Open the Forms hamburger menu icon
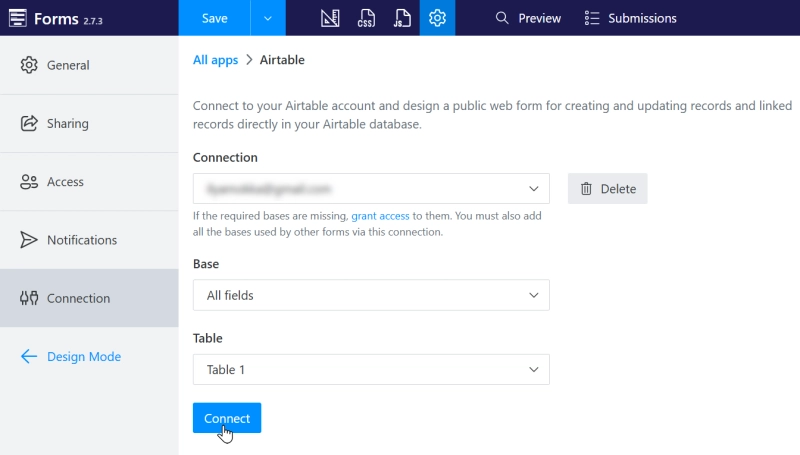 tap(18, 18)
